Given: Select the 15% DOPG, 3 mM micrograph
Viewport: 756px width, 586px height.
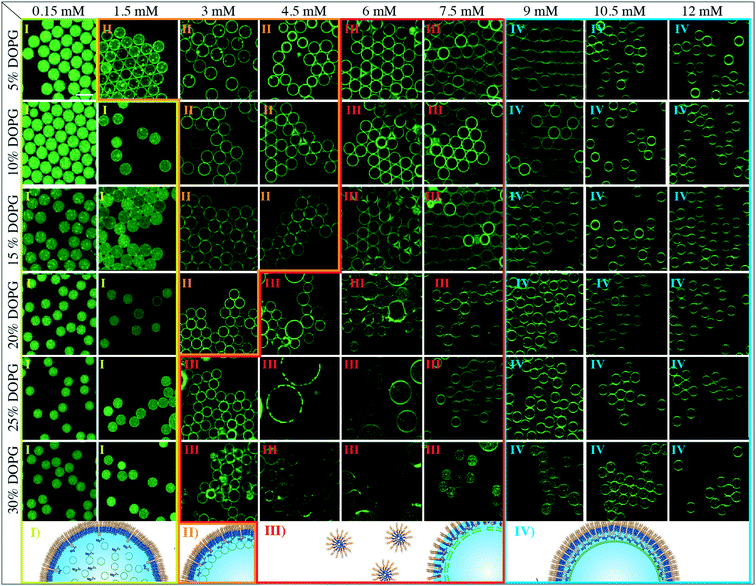Looking at the screenshot, I should point(218,229).
